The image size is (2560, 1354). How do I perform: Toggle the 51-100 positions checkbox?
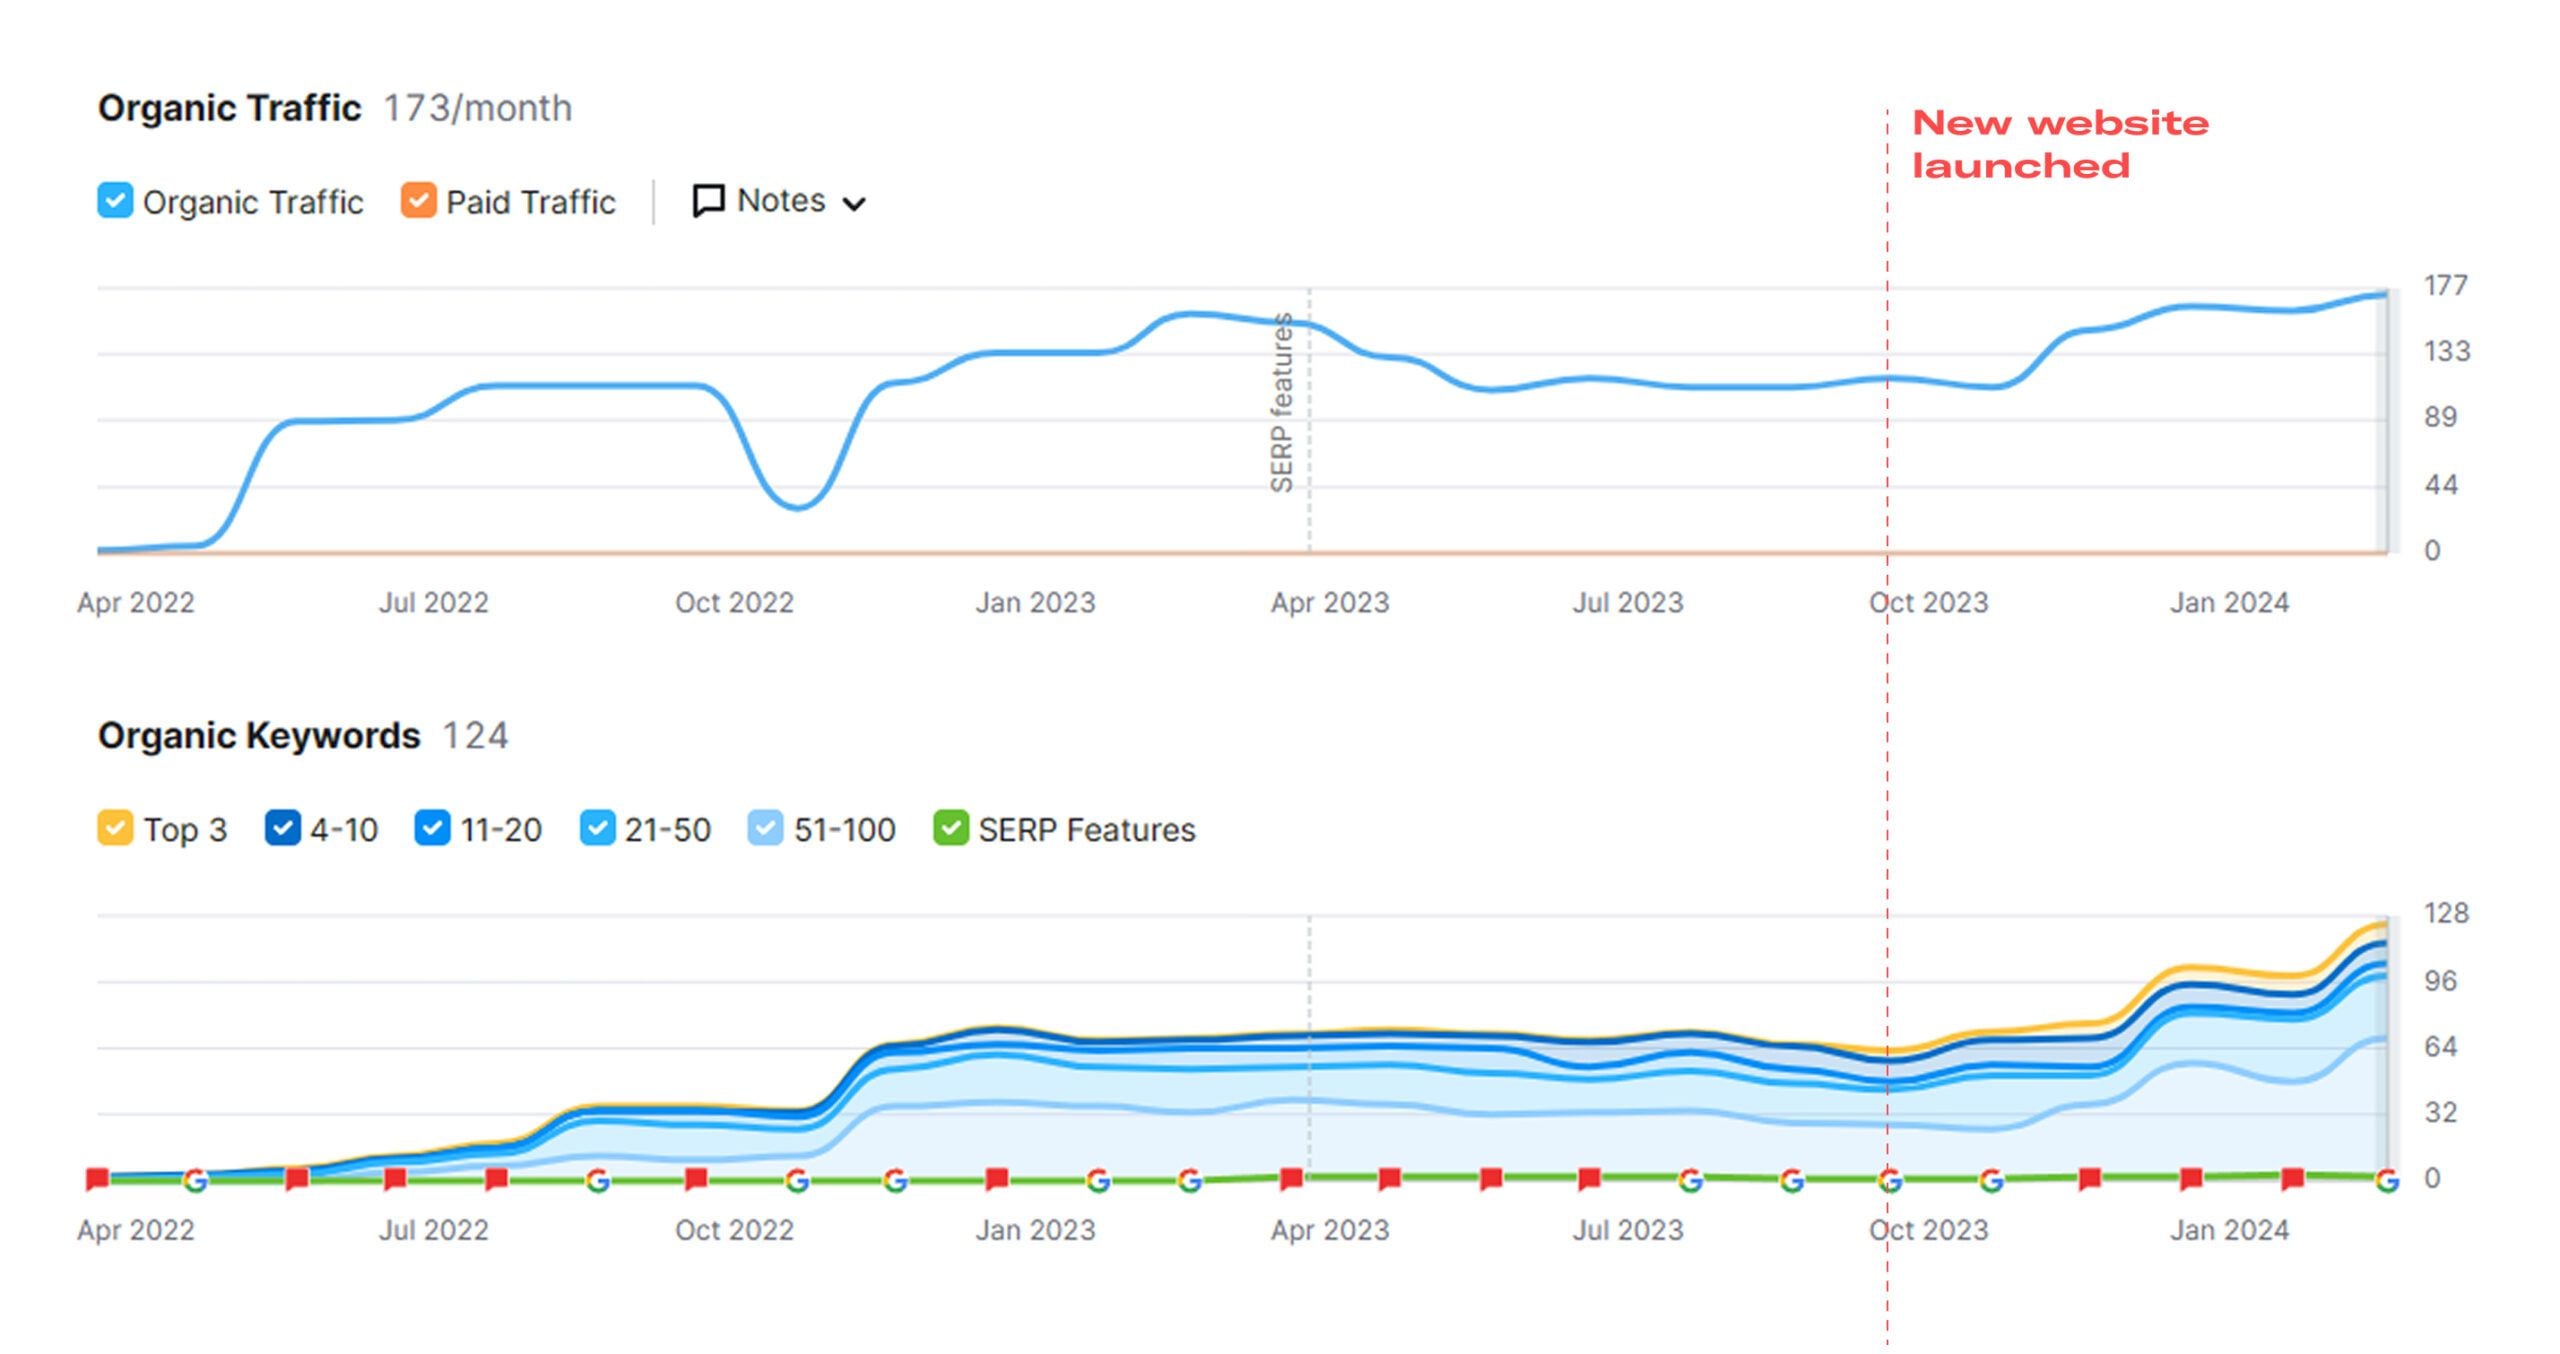pos(765,828)
